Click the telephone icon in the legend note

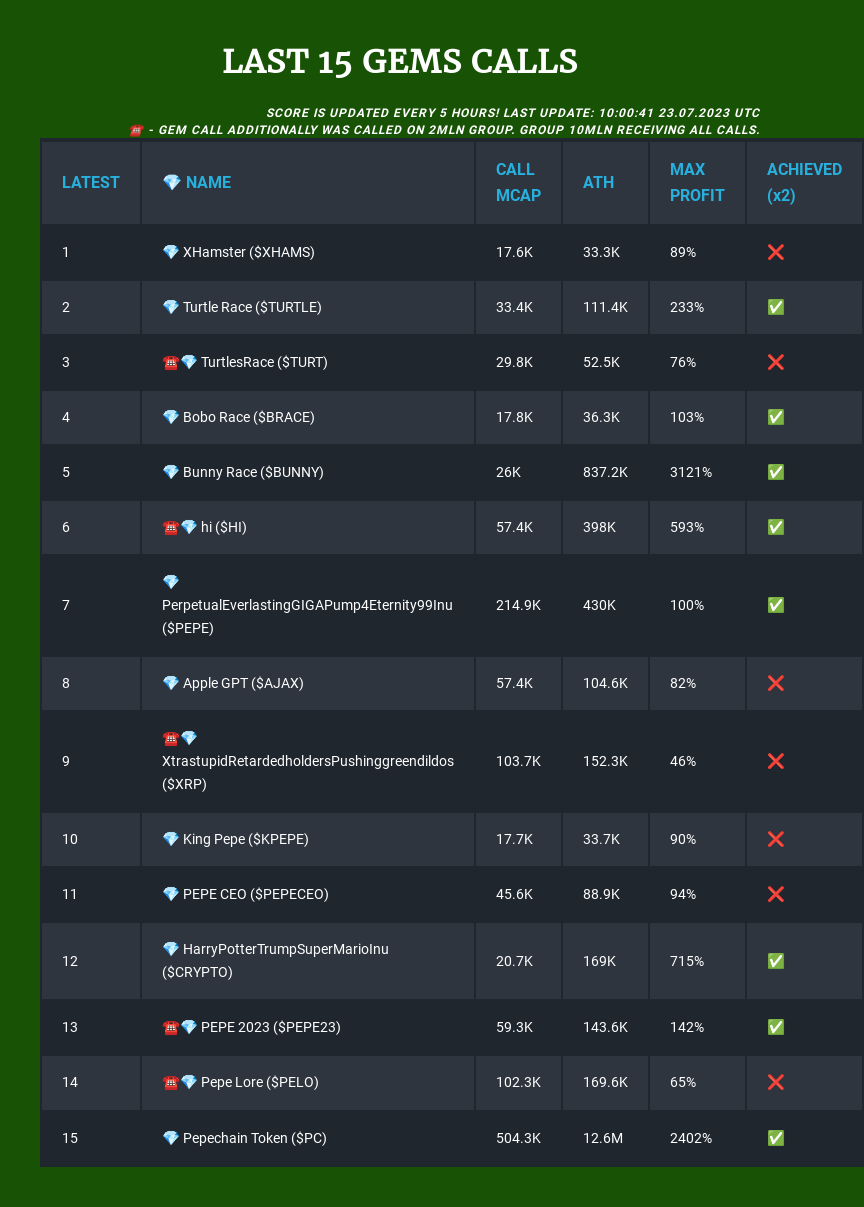point(136,130)
